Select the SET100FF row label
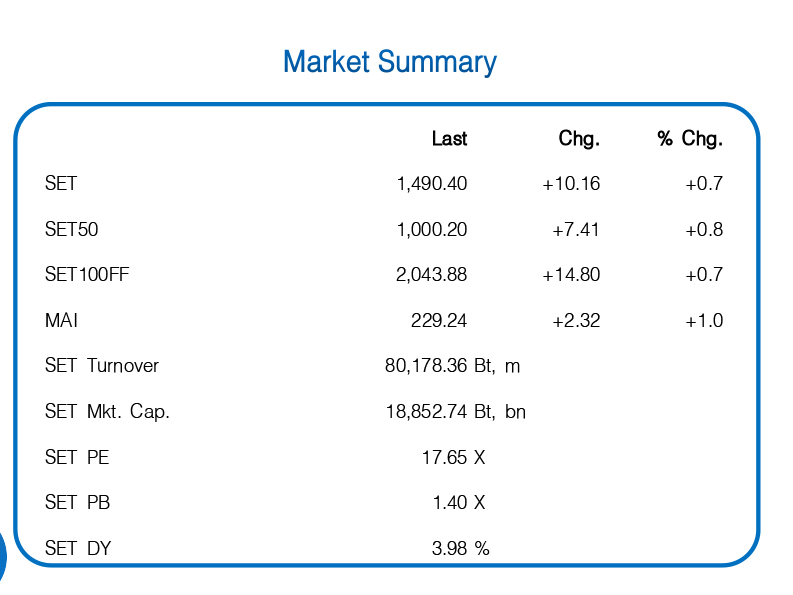Screen dimensions: 793x595 tap(87, 275)
